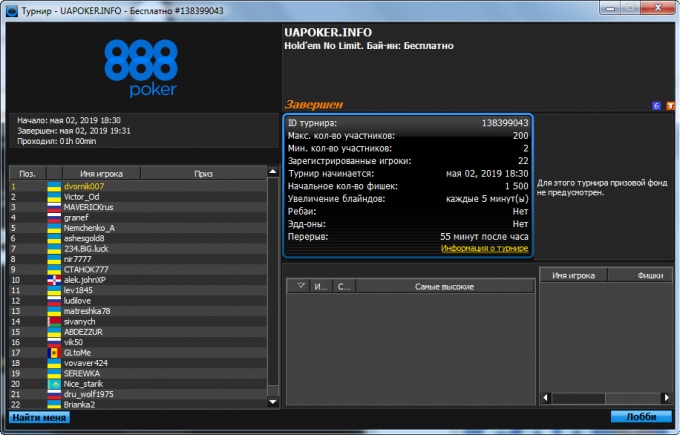Click the Kazakhstan flag next to Nice_starik

54,384
